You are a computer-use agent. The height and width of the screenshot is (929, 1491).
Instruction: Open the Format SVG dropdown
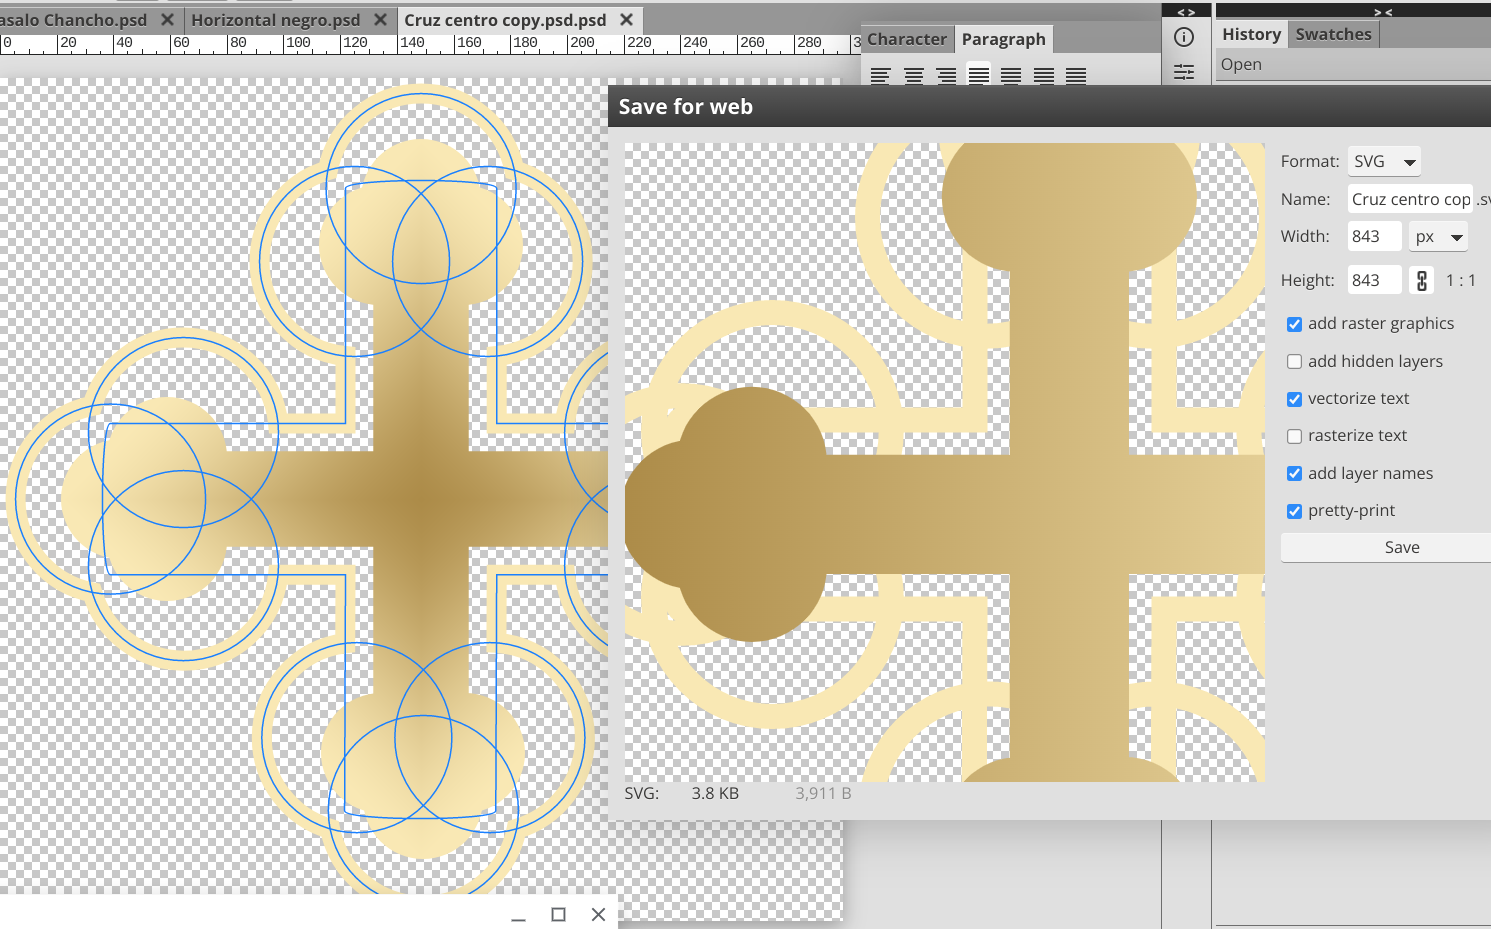(x=1384, y=161)
